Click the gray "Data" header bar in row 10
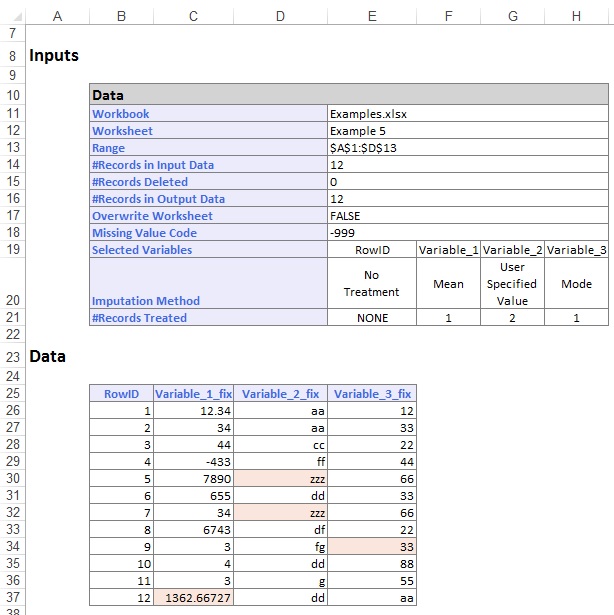Screen dimensions: 614x615 coord(348,96)
